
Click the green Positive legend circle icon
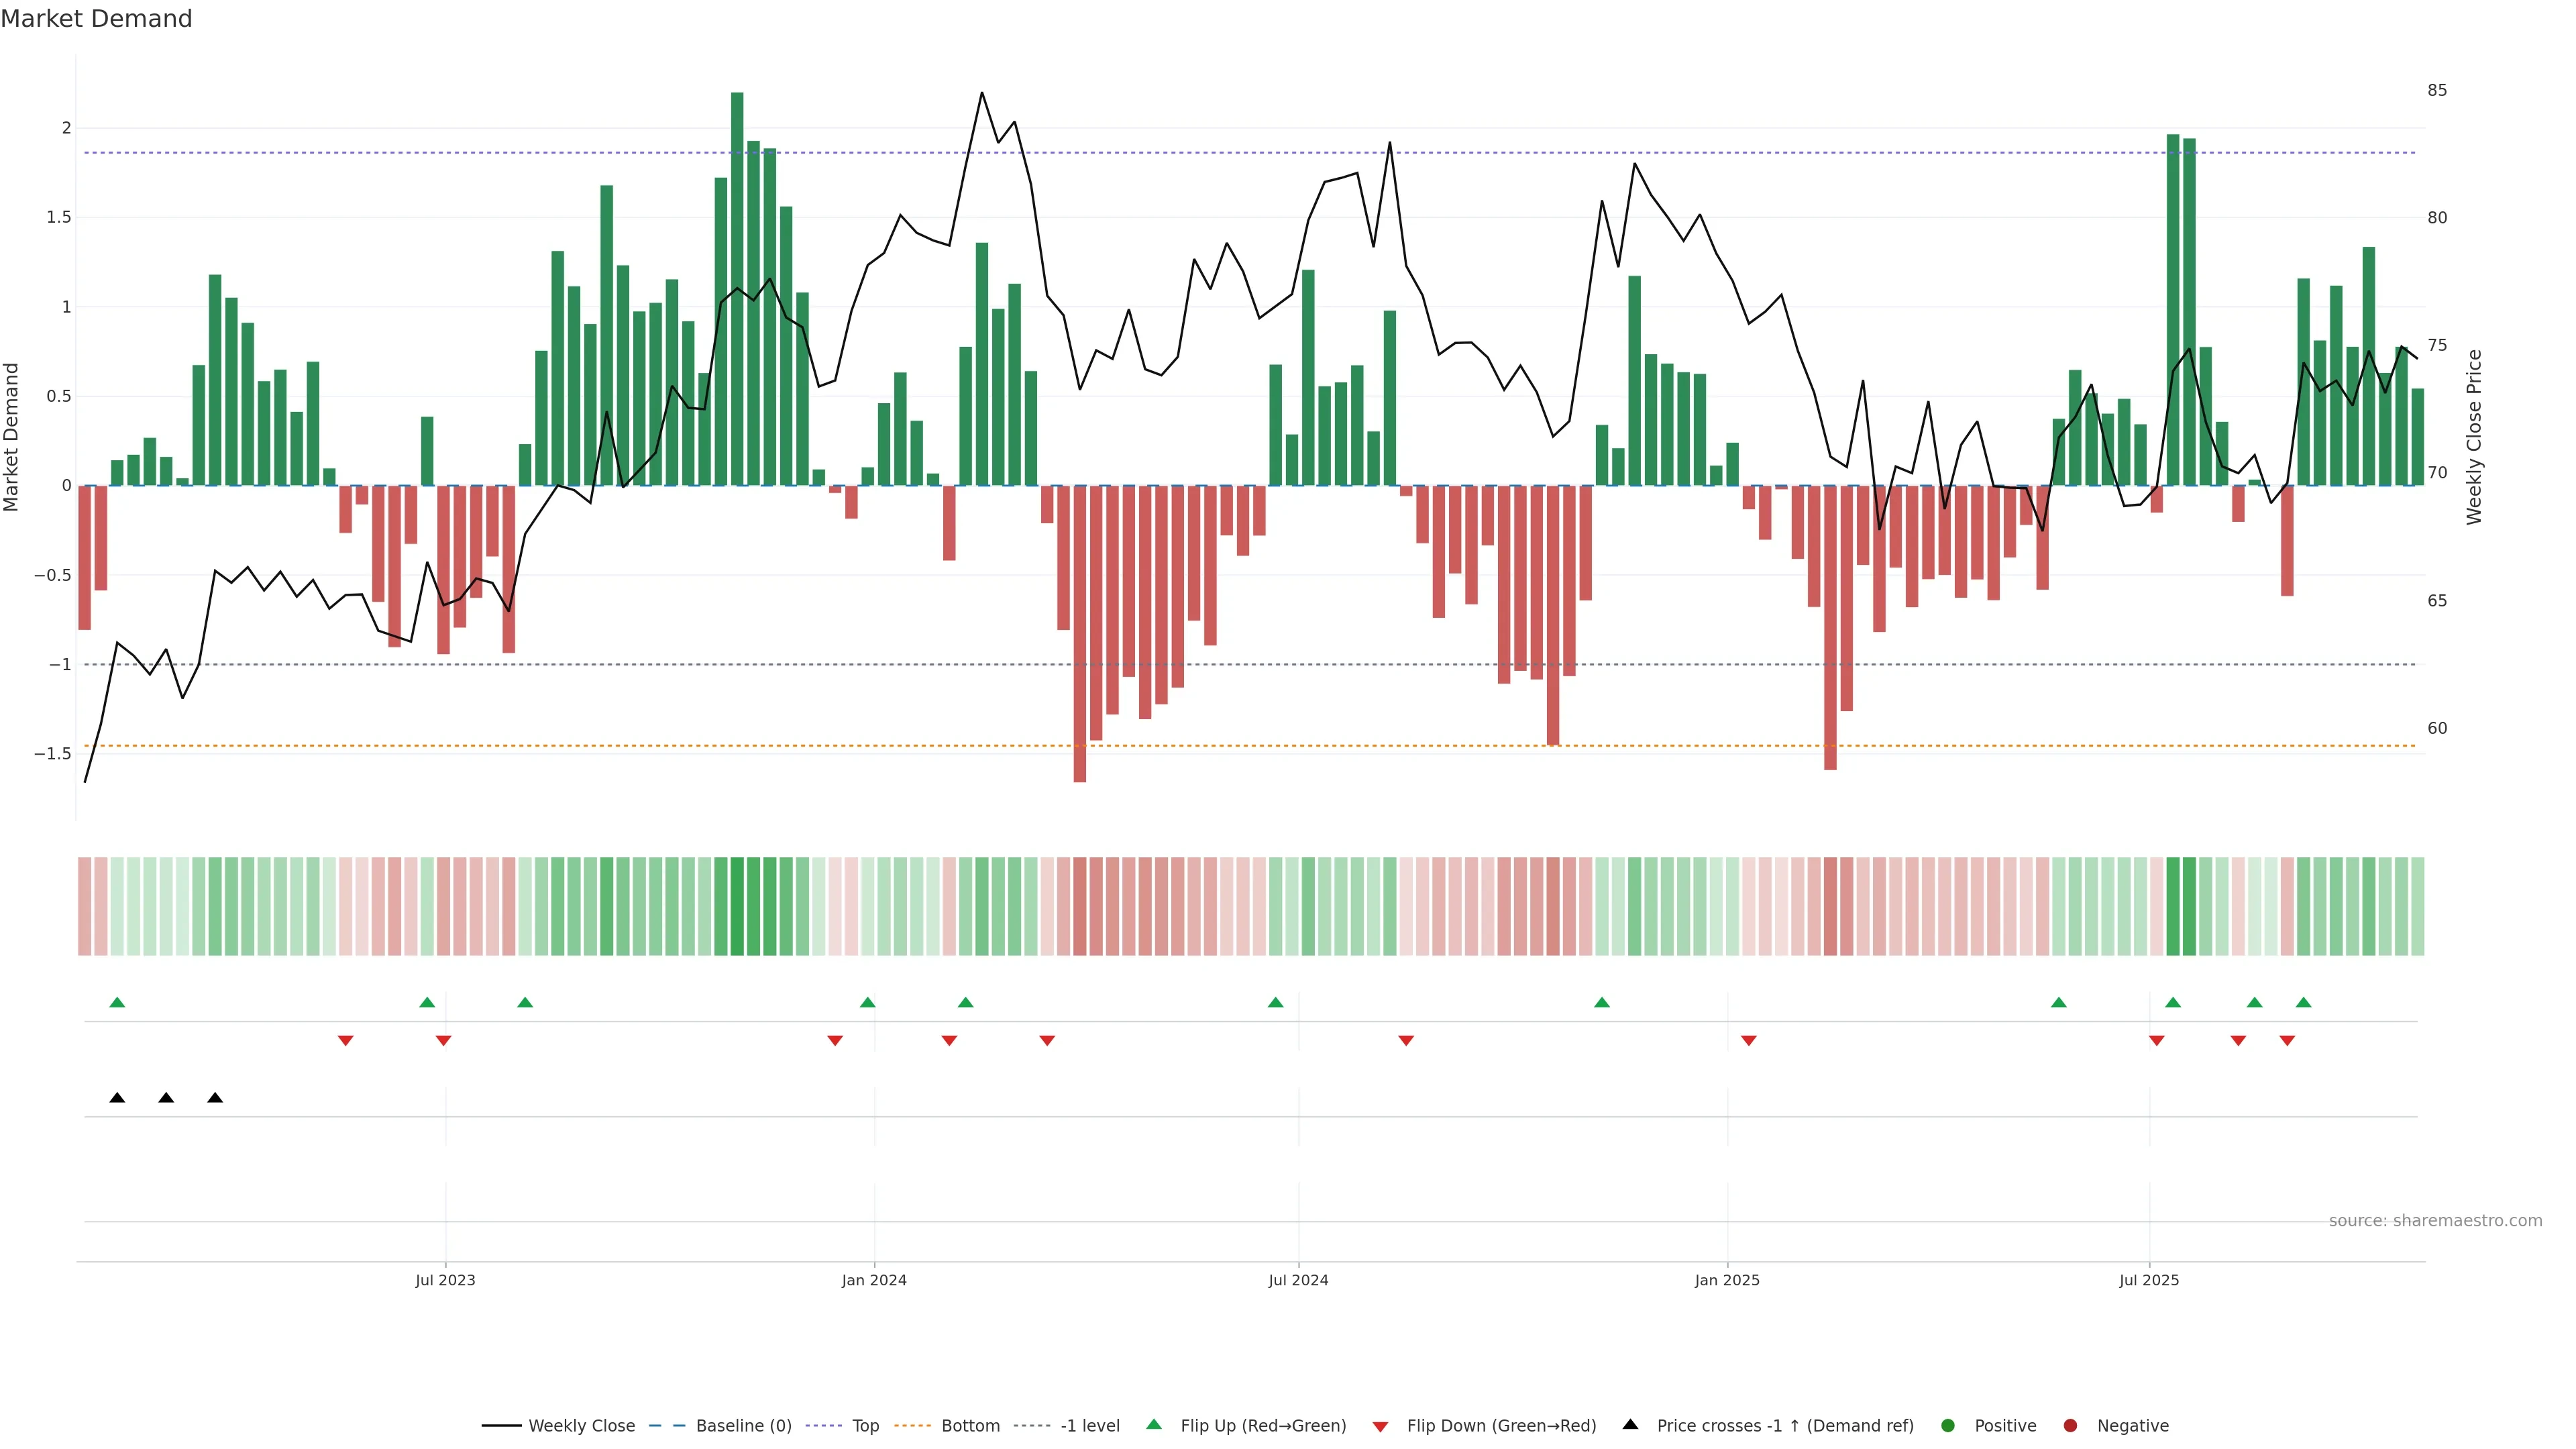[1947, 1426]
